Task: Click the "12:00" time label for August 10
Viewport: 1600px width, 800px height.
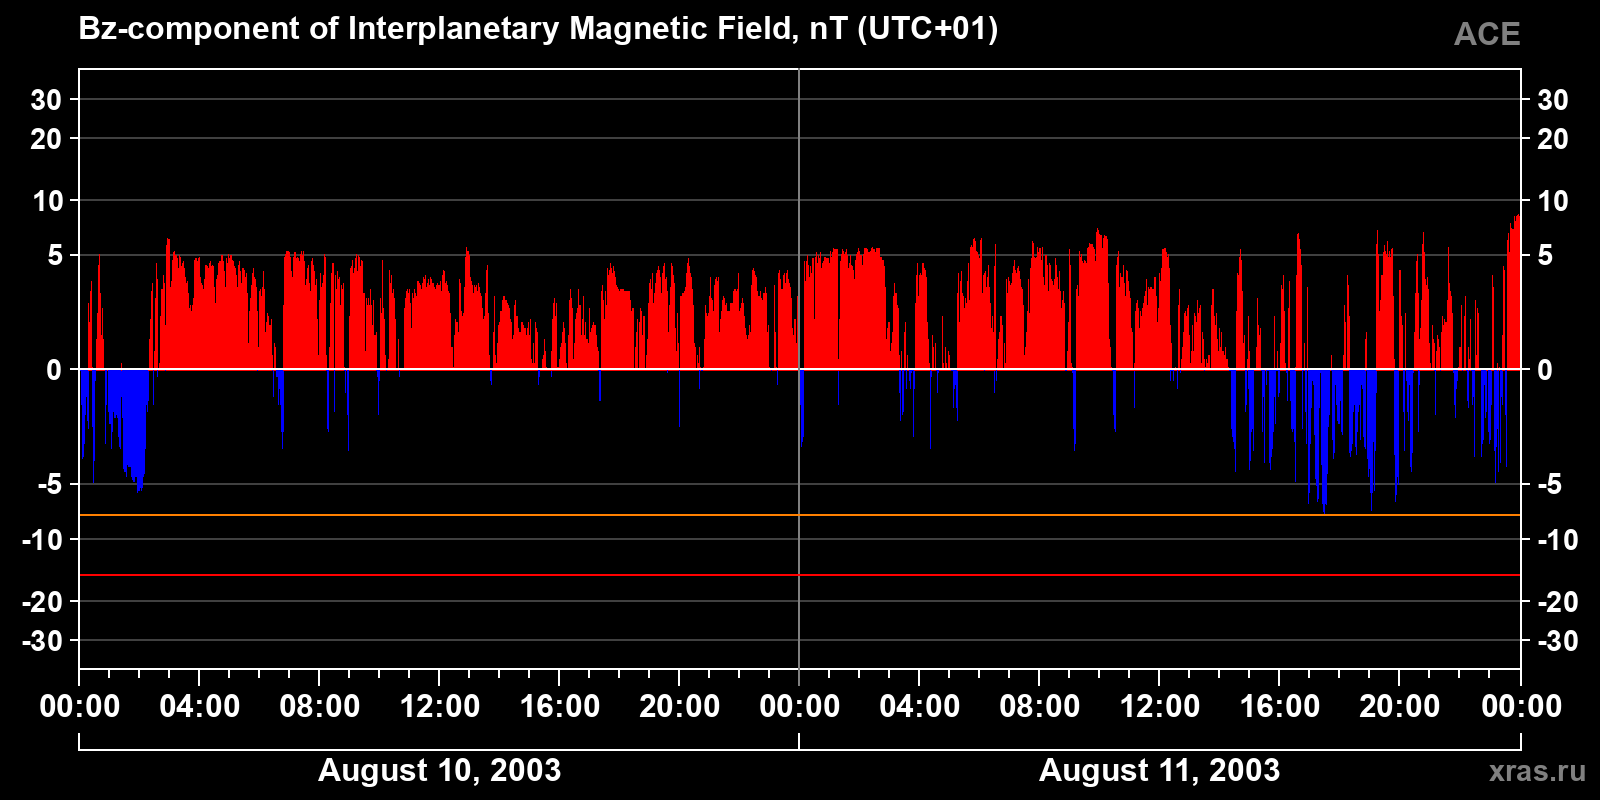Action: (x=440, y=707)
